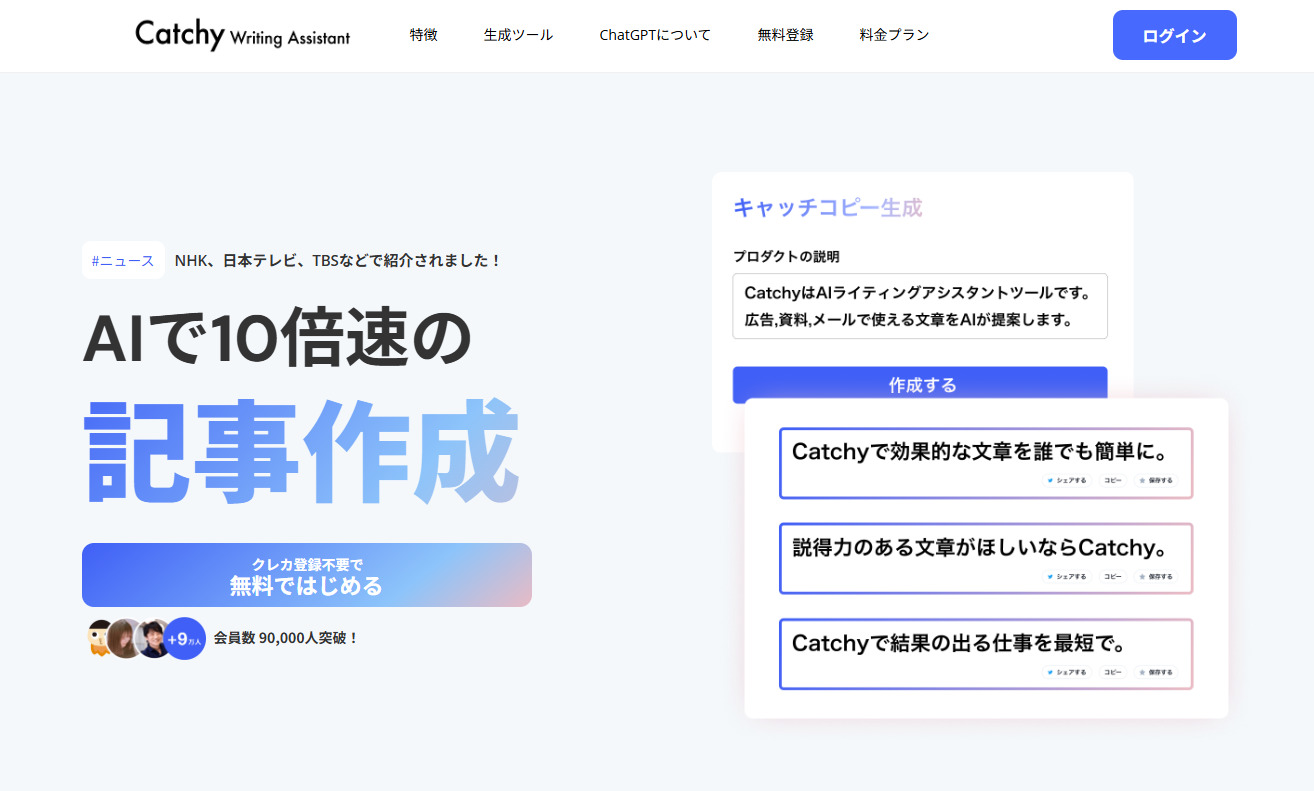This screenshot has height=791, width=1314.
Task: Click the プロダクトの説明 label
Action: point(786,256)
